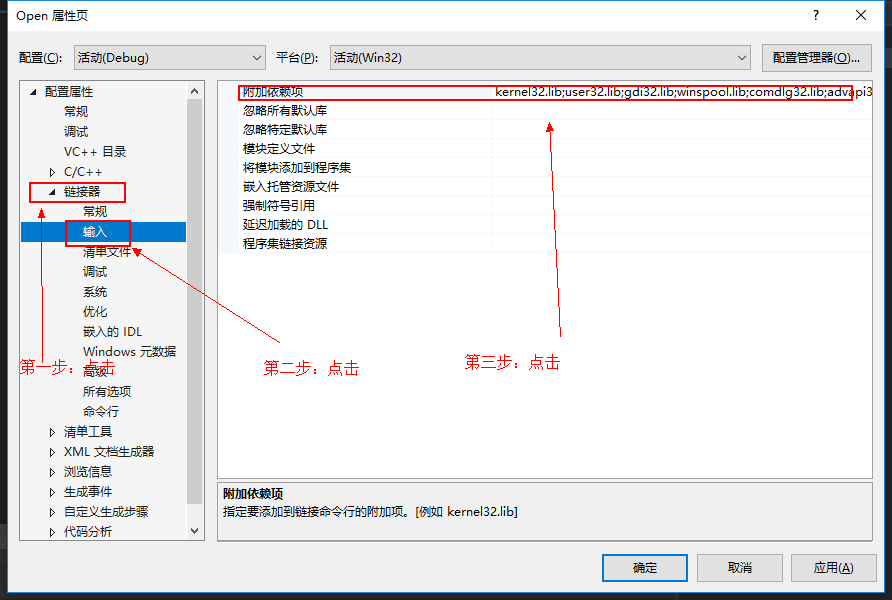Click the help question mark icon
892x600 pixels.
pyautogui.click(x=816, y=15)
